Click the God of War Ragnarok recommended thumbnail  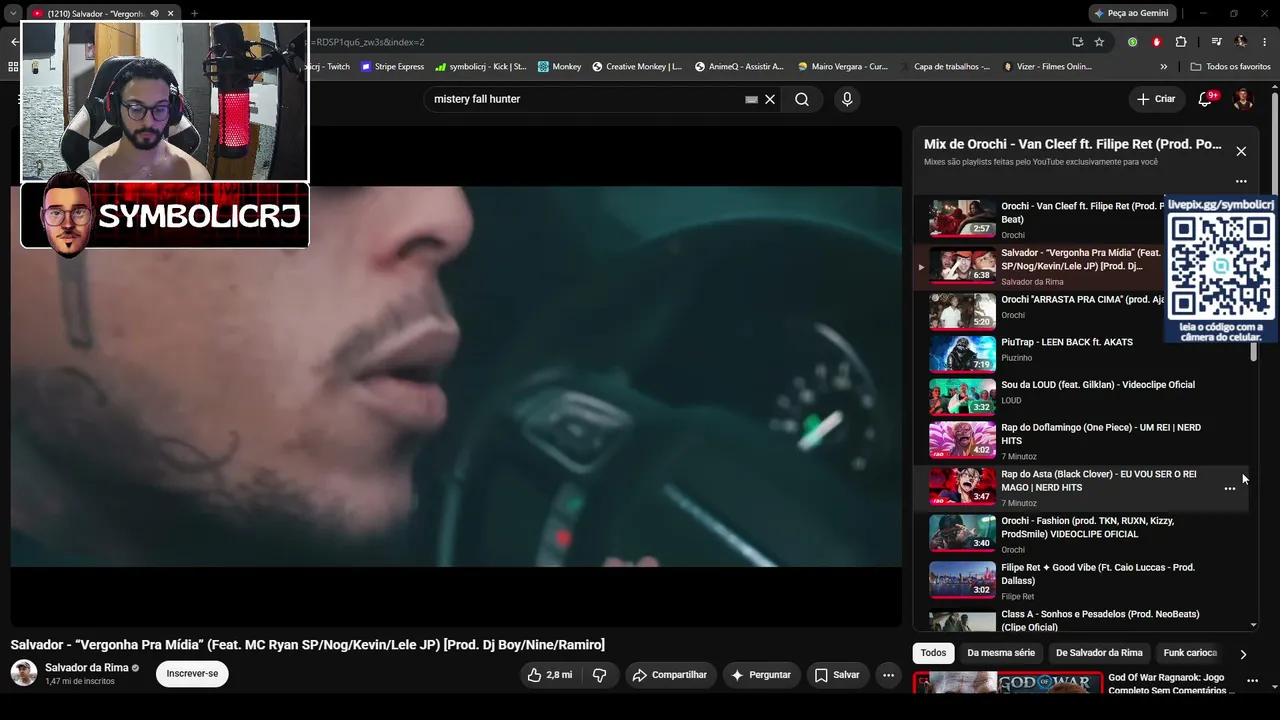click(1008, 683)
